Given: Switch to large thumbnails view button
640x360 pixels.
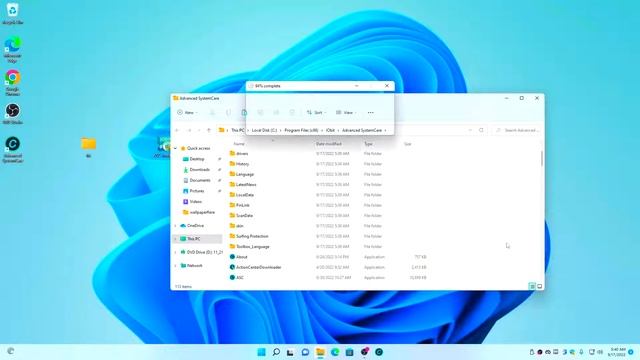Looking at the screenshot, I should 540,287.
